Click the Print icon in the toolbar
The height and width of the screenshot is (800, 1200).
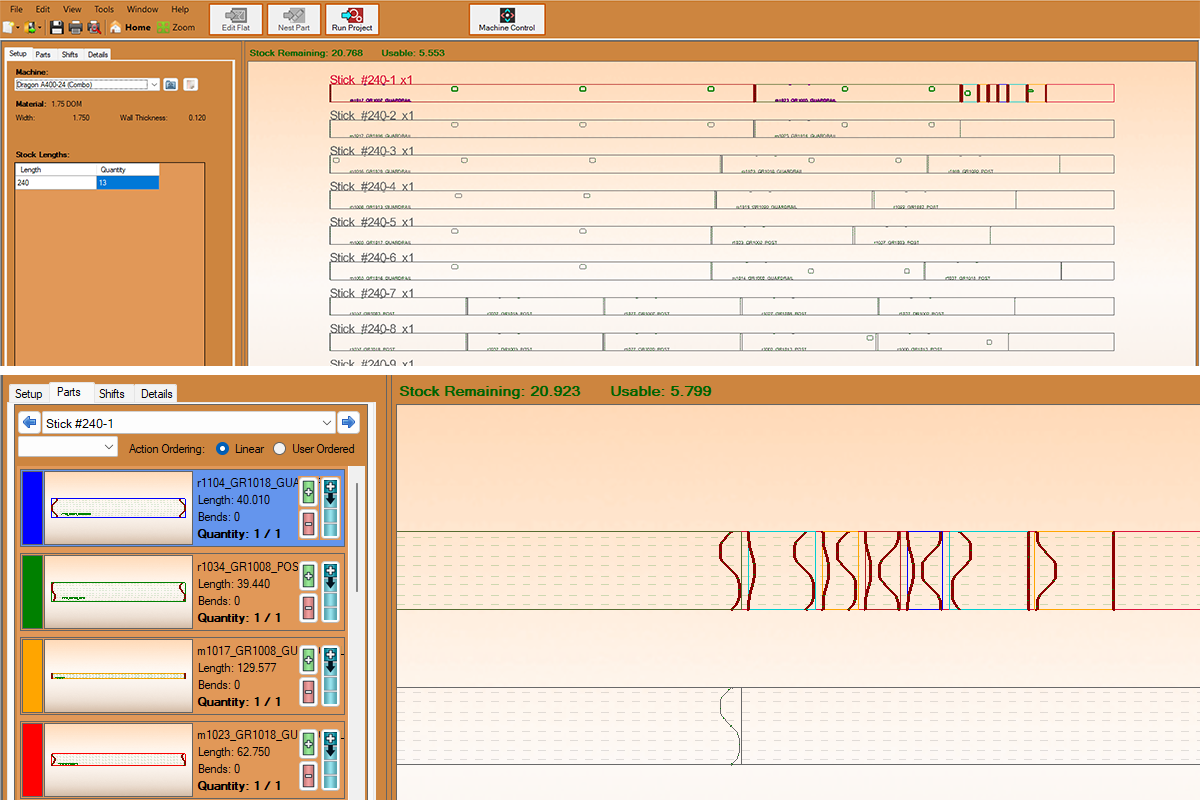(x=76, y=27)
